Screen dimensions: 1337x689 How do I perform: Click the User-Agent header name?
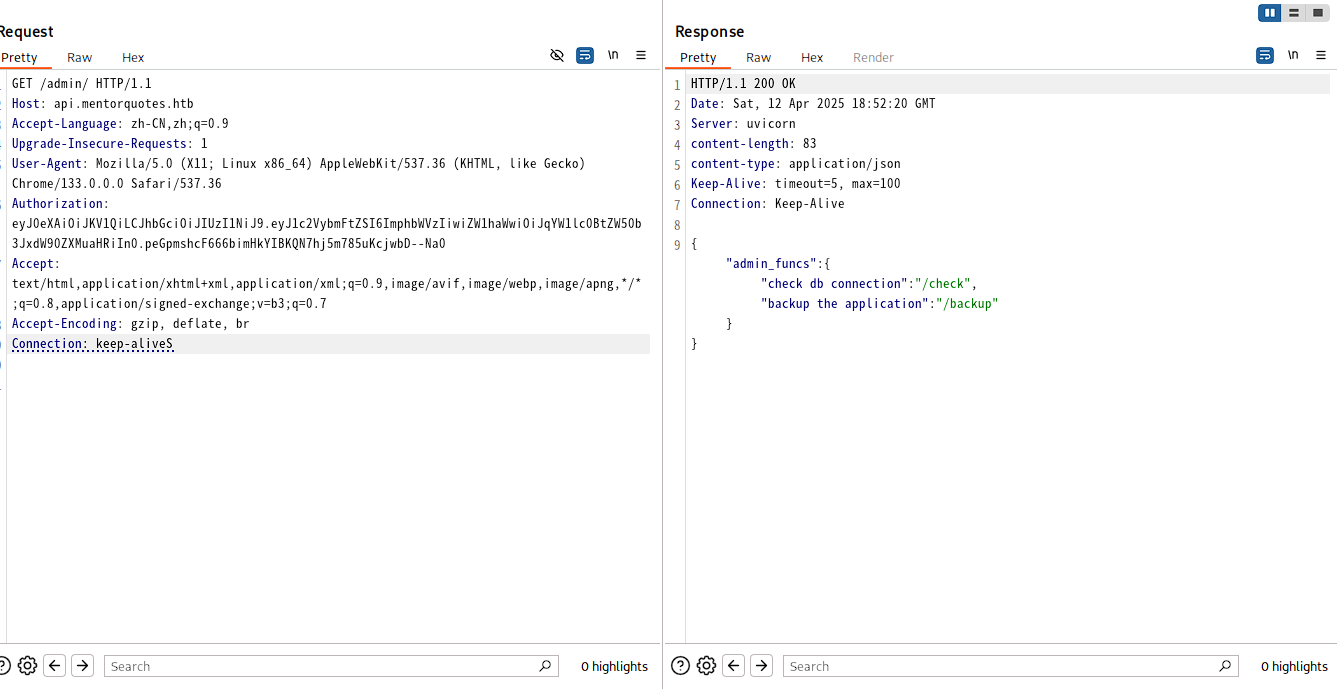coord(48,164)
